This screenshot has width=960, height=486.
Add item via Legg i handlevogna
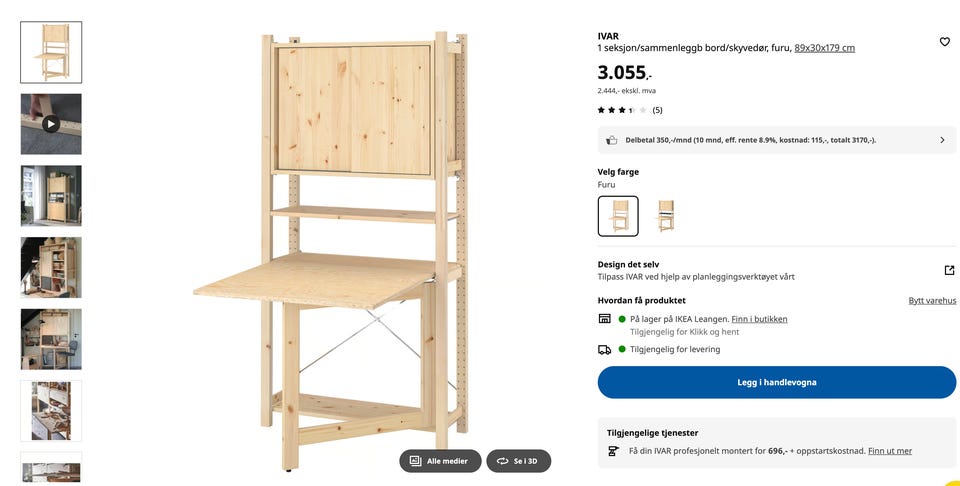(x=776, y=382)
